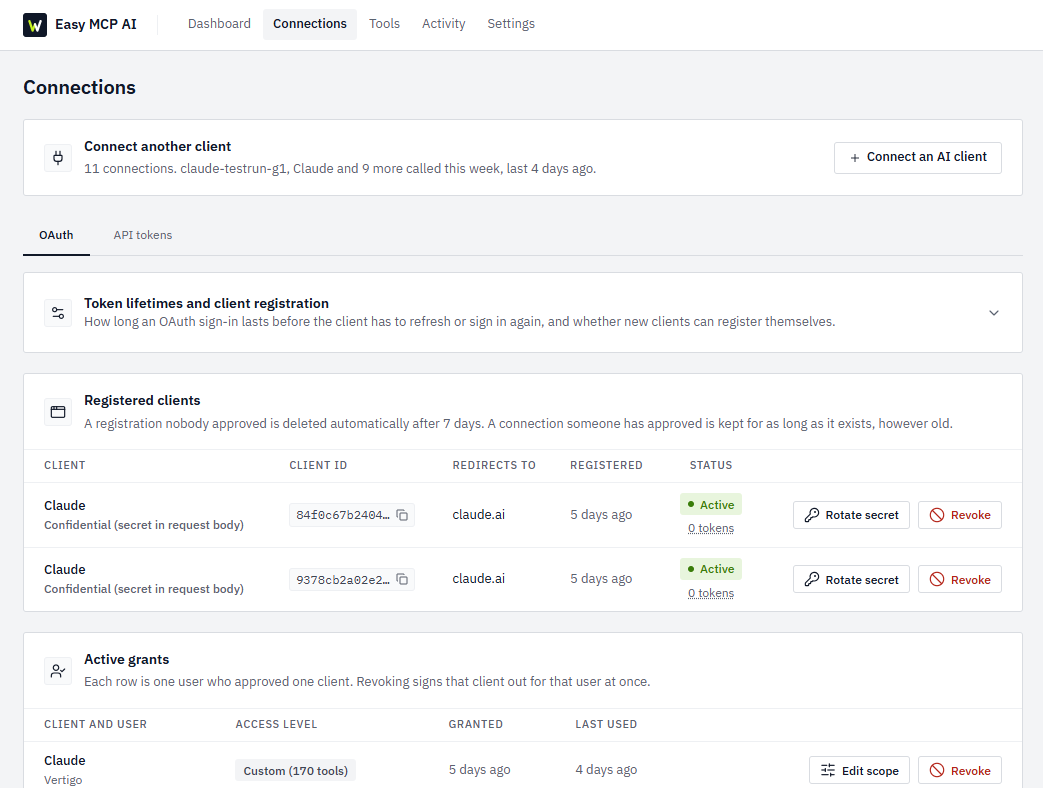Click the ACCESS LEVEL column header

tap(276, 724)
